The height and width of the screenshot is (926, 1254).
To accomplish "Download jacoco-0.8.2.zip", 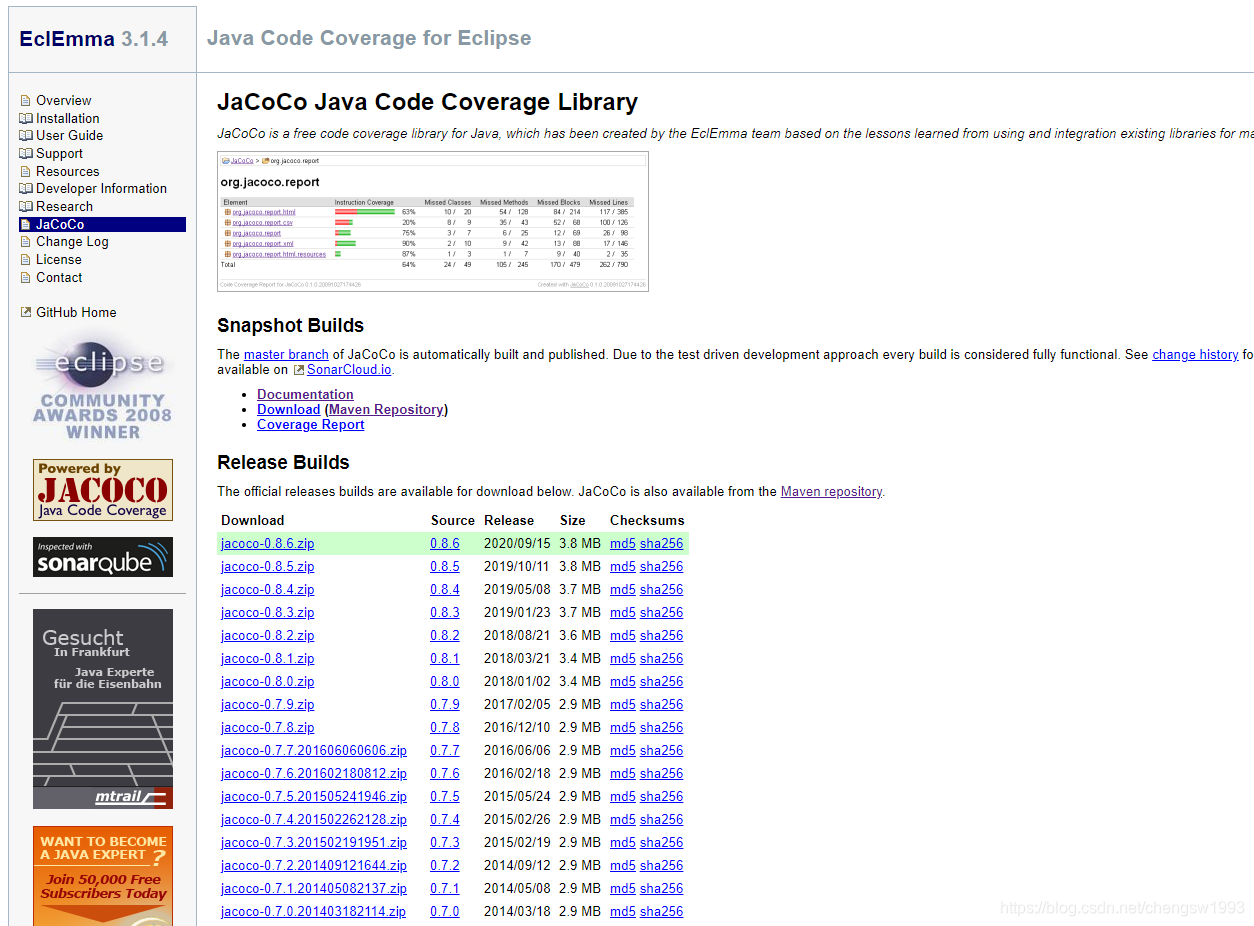I will tap(267, 635).
